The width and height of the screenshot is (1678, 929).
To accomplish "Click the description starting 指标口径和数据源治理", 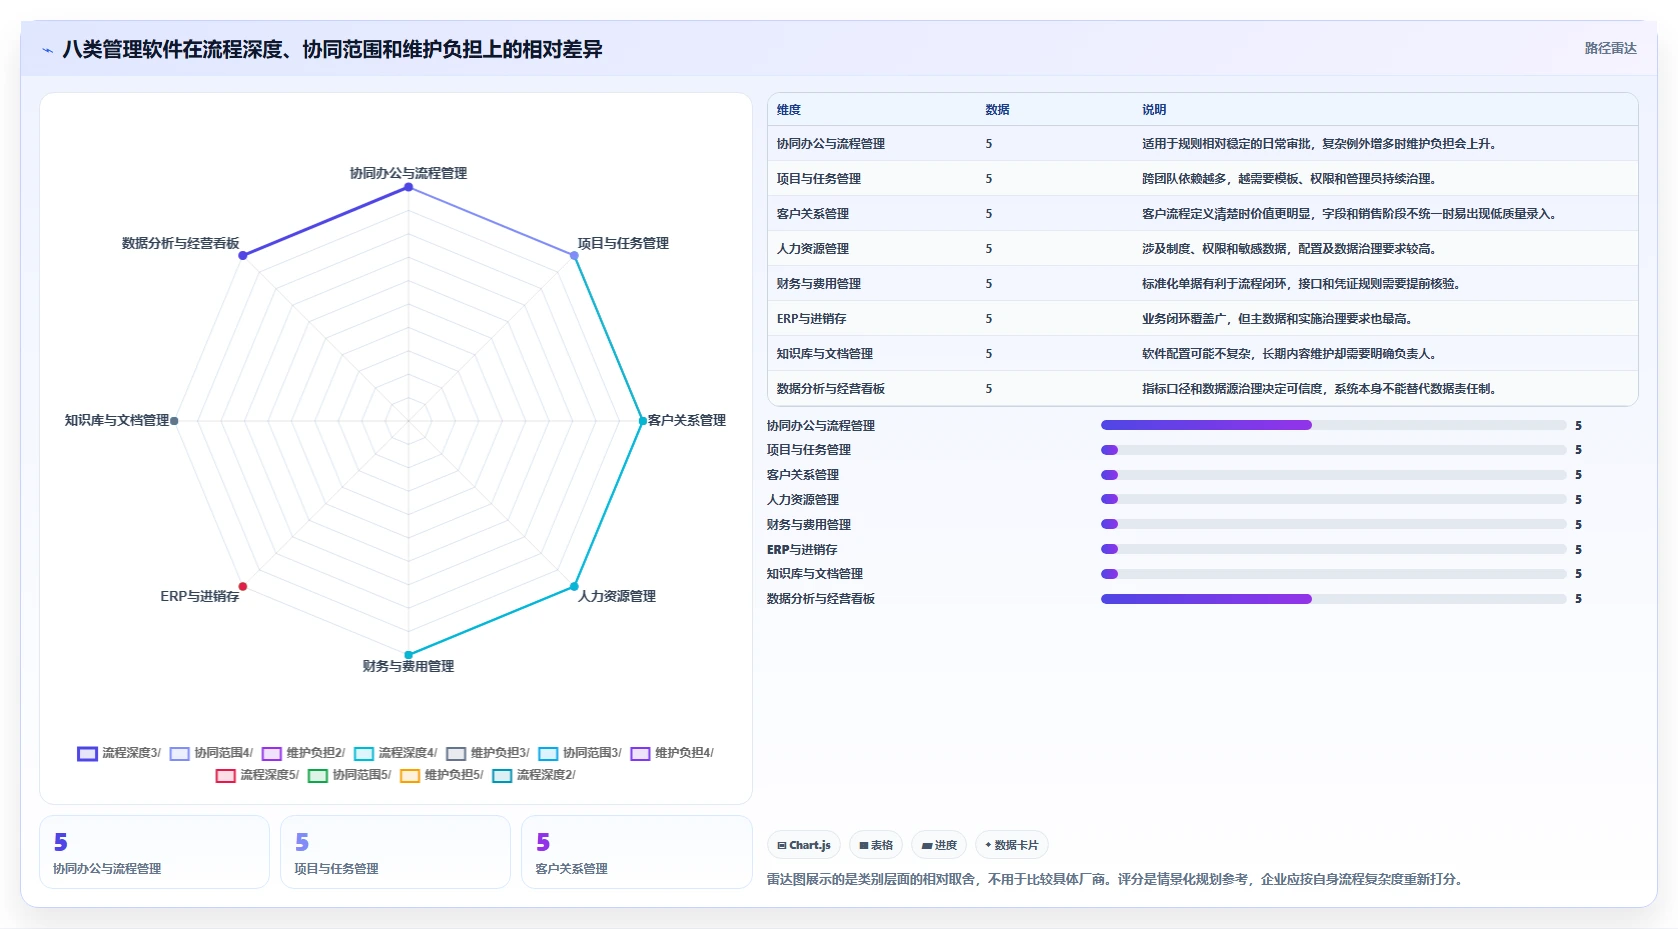I will (1320, 389).
